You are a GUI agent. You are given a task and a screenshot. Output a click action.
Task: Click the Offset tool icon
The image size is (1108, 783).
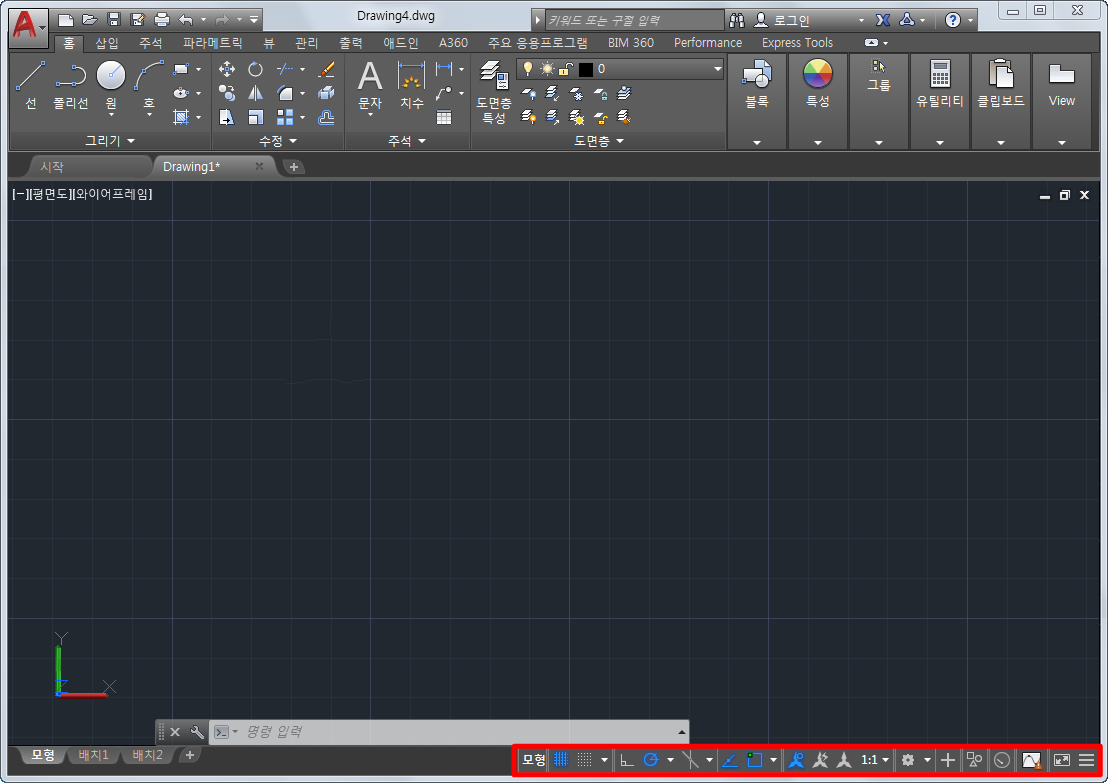point(326,117)
